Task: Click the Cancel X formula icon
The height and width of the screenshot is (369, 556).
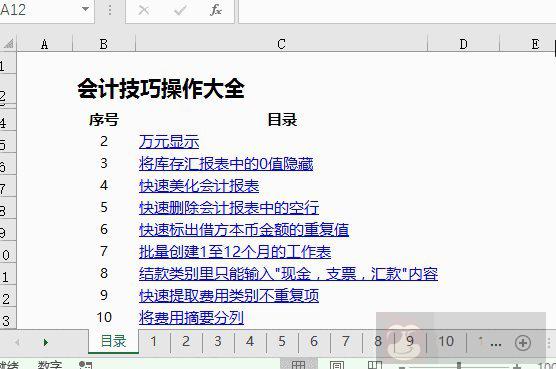Action: pyautogui.click(x=144, y=10)
